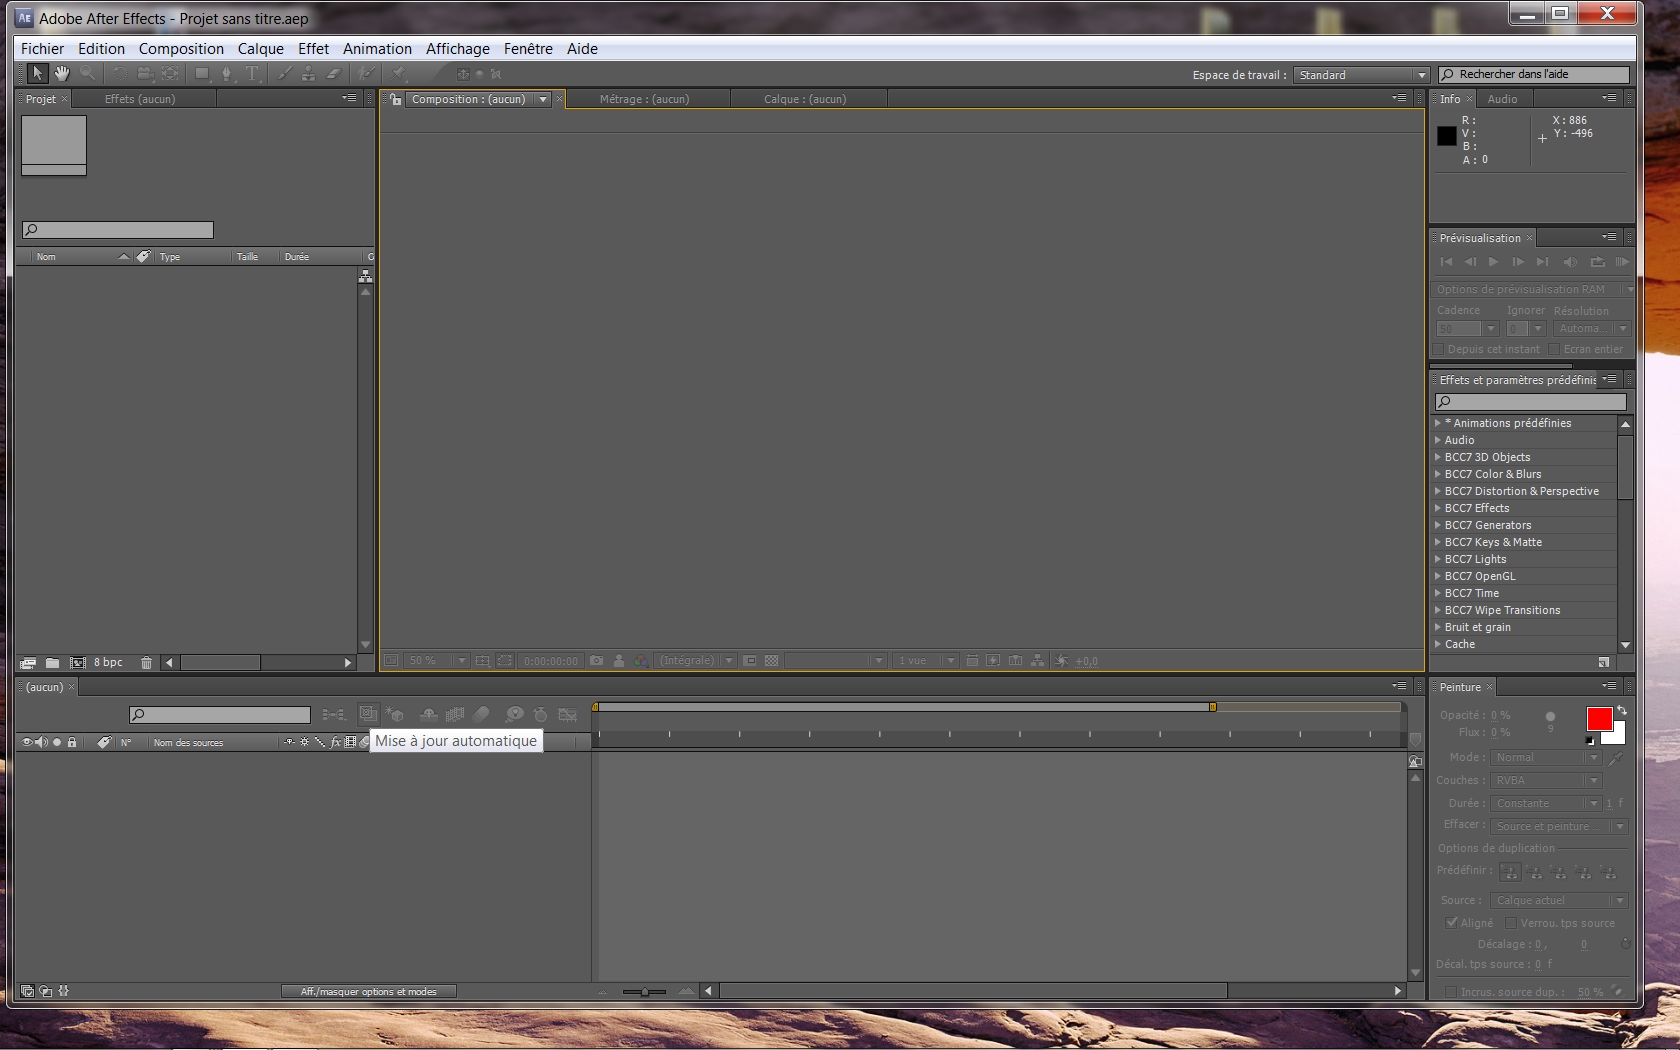This screenshot has width=1680, height=1050.
Task: Select the Pen tool
Action: [x=227, y=73]
